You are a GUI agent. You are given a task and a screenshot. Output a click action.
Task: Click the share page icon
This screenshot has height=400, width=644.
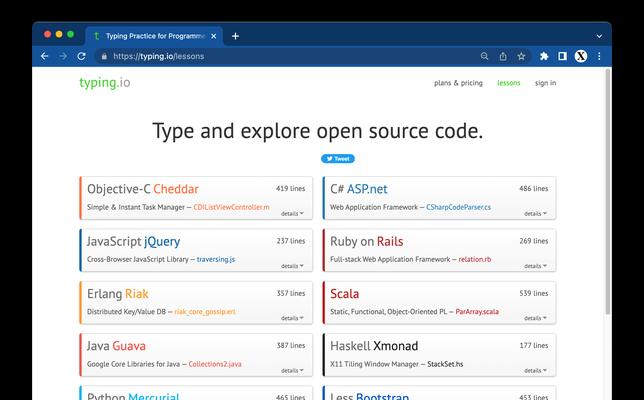503,56
